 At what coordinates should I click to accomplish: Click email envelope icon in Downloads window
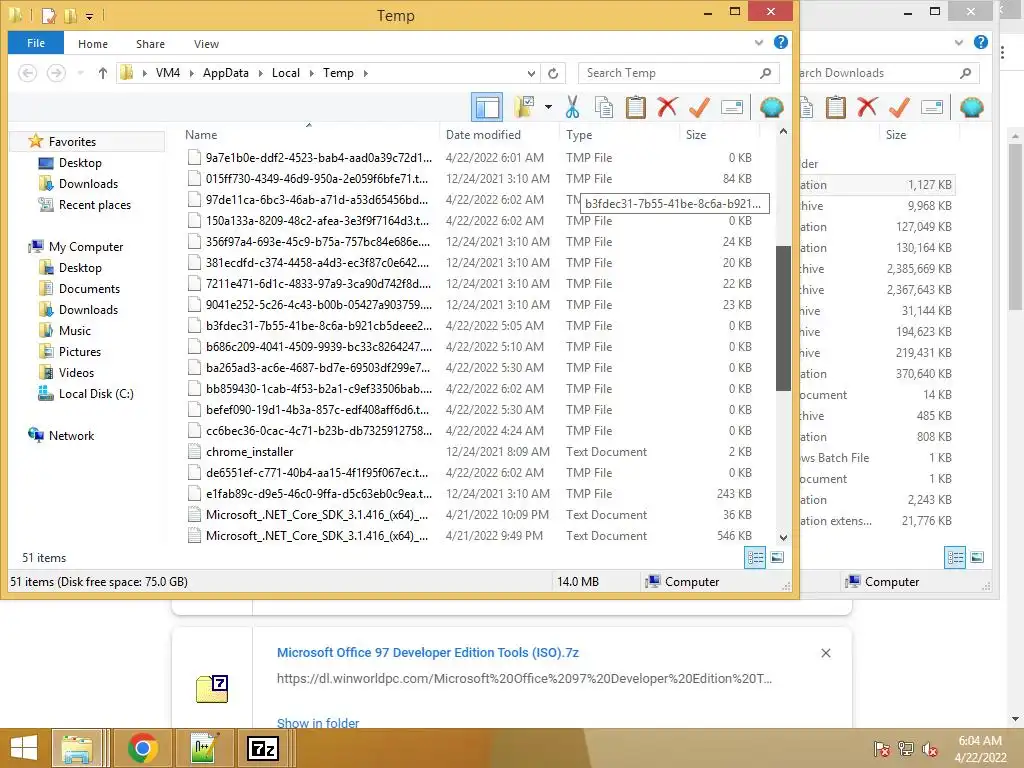pos(931,107)
